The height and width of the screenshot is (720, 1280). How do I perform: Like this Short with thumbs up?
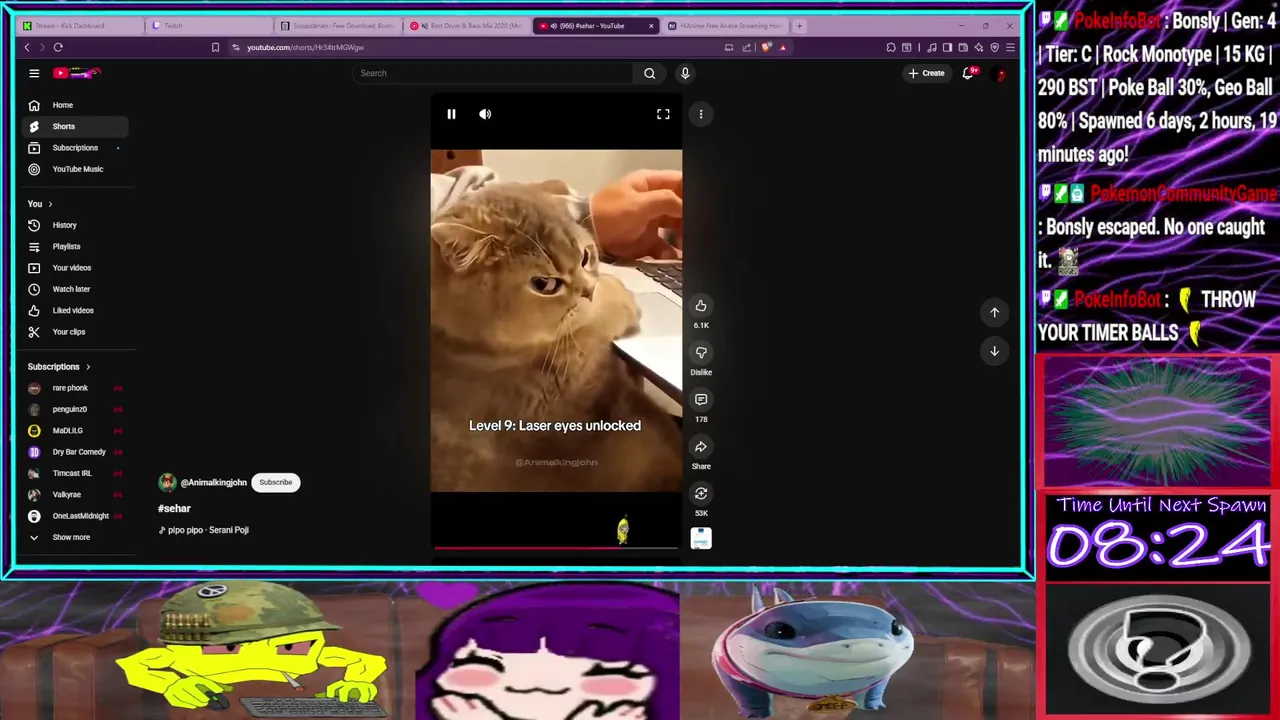(701, 306)
